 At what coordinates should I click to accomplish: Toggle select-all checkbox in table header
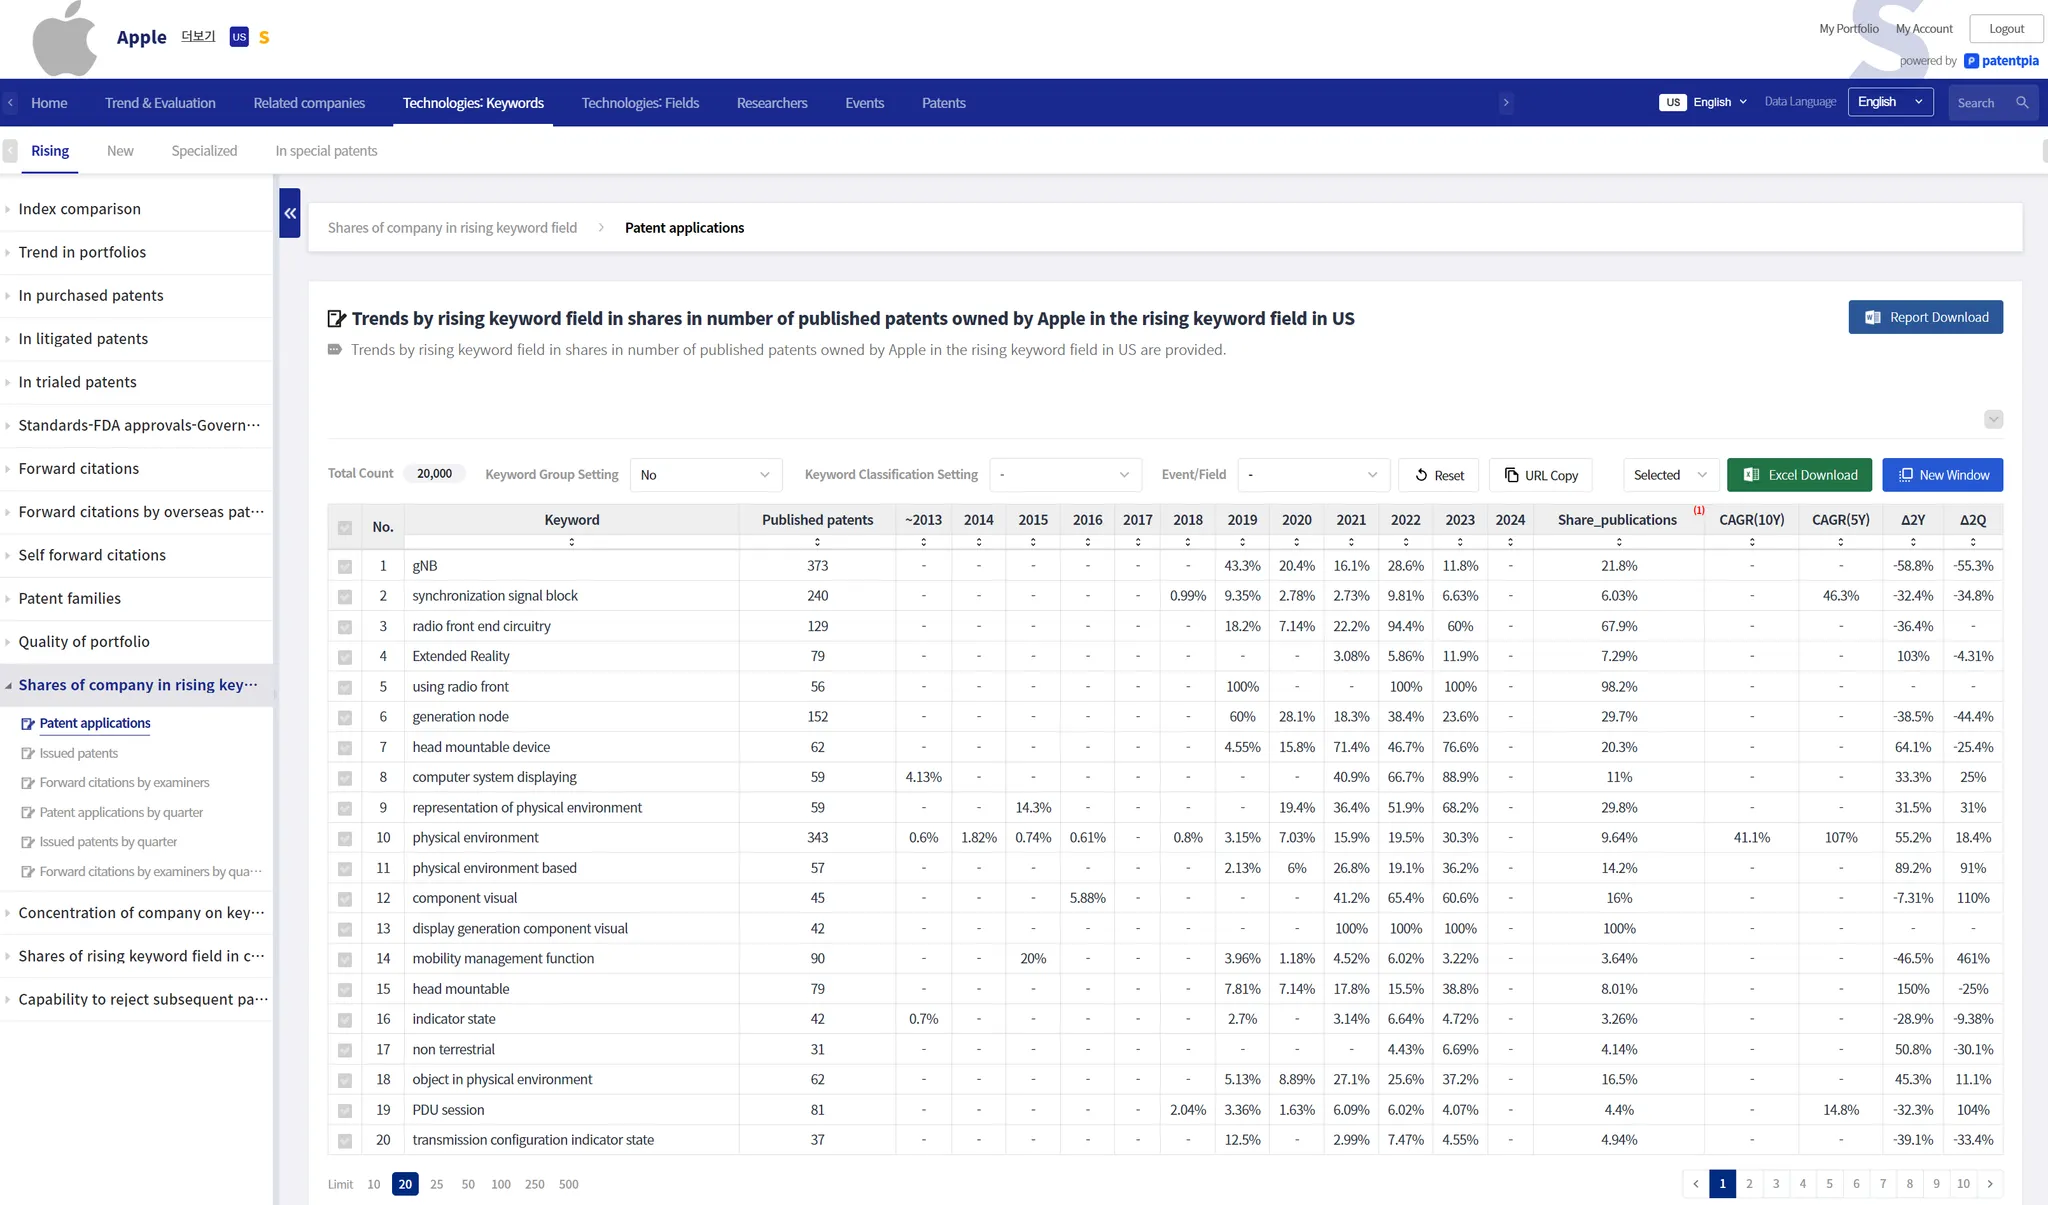coord(345,527)
